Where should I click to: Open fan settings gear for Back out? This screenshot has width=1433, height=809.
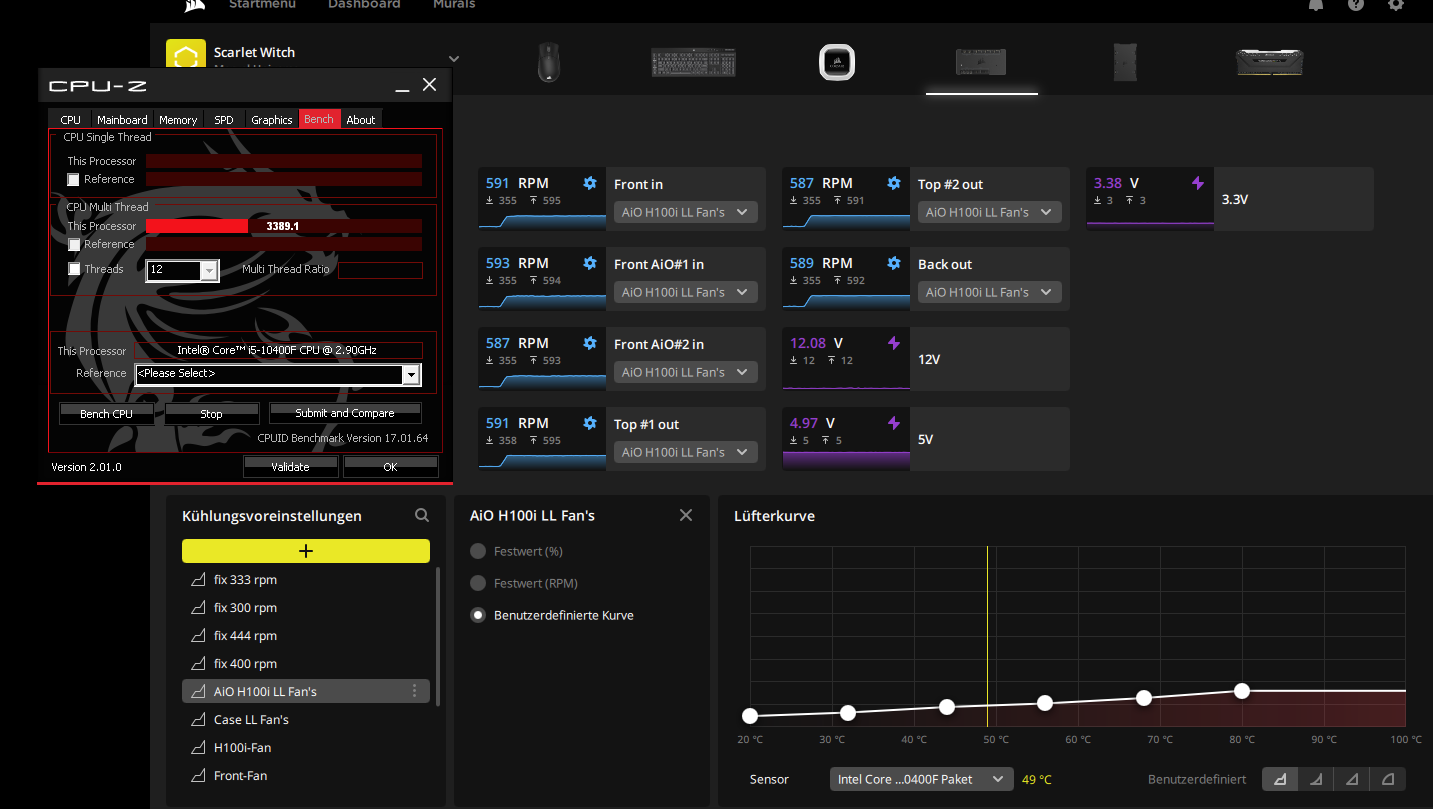click(x=894, y=263)
